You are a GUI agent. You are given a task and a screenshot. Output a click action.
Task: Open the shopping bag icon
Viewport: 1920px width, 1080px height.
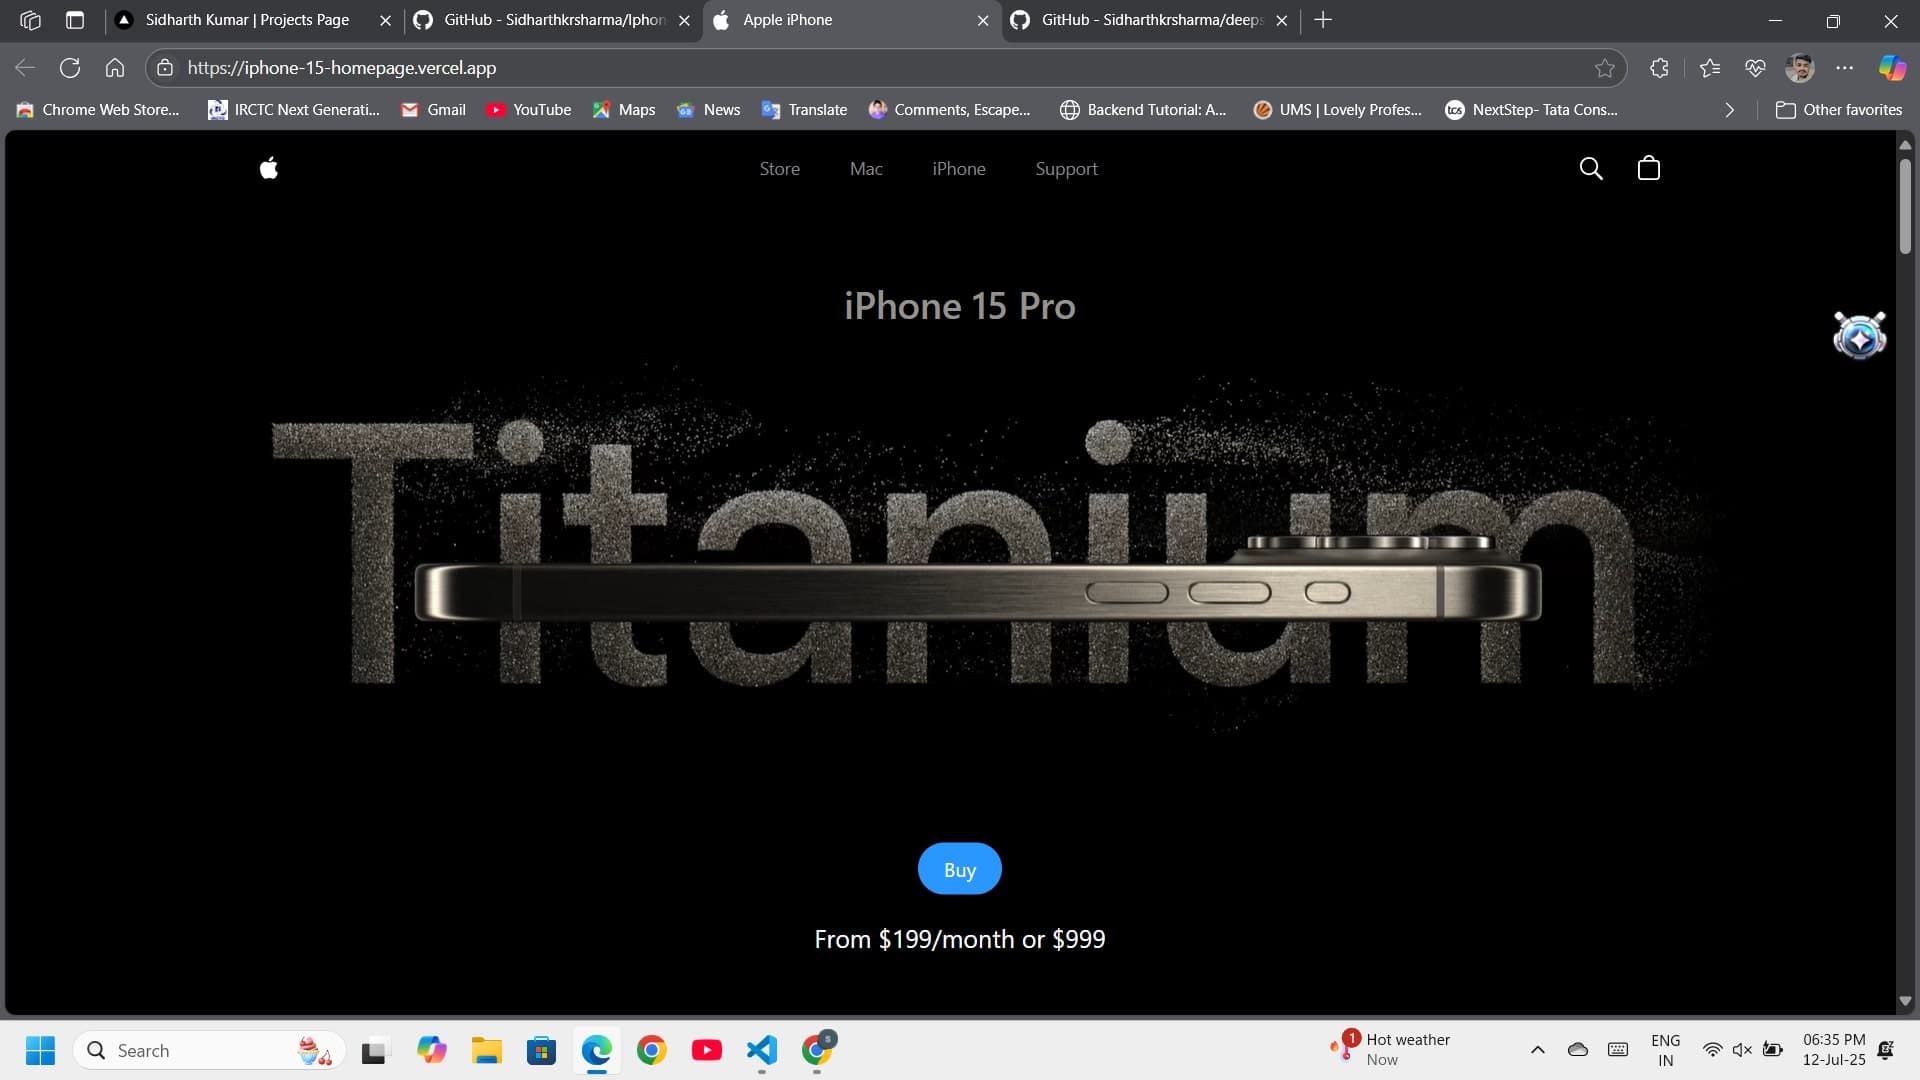[1648, 168]
